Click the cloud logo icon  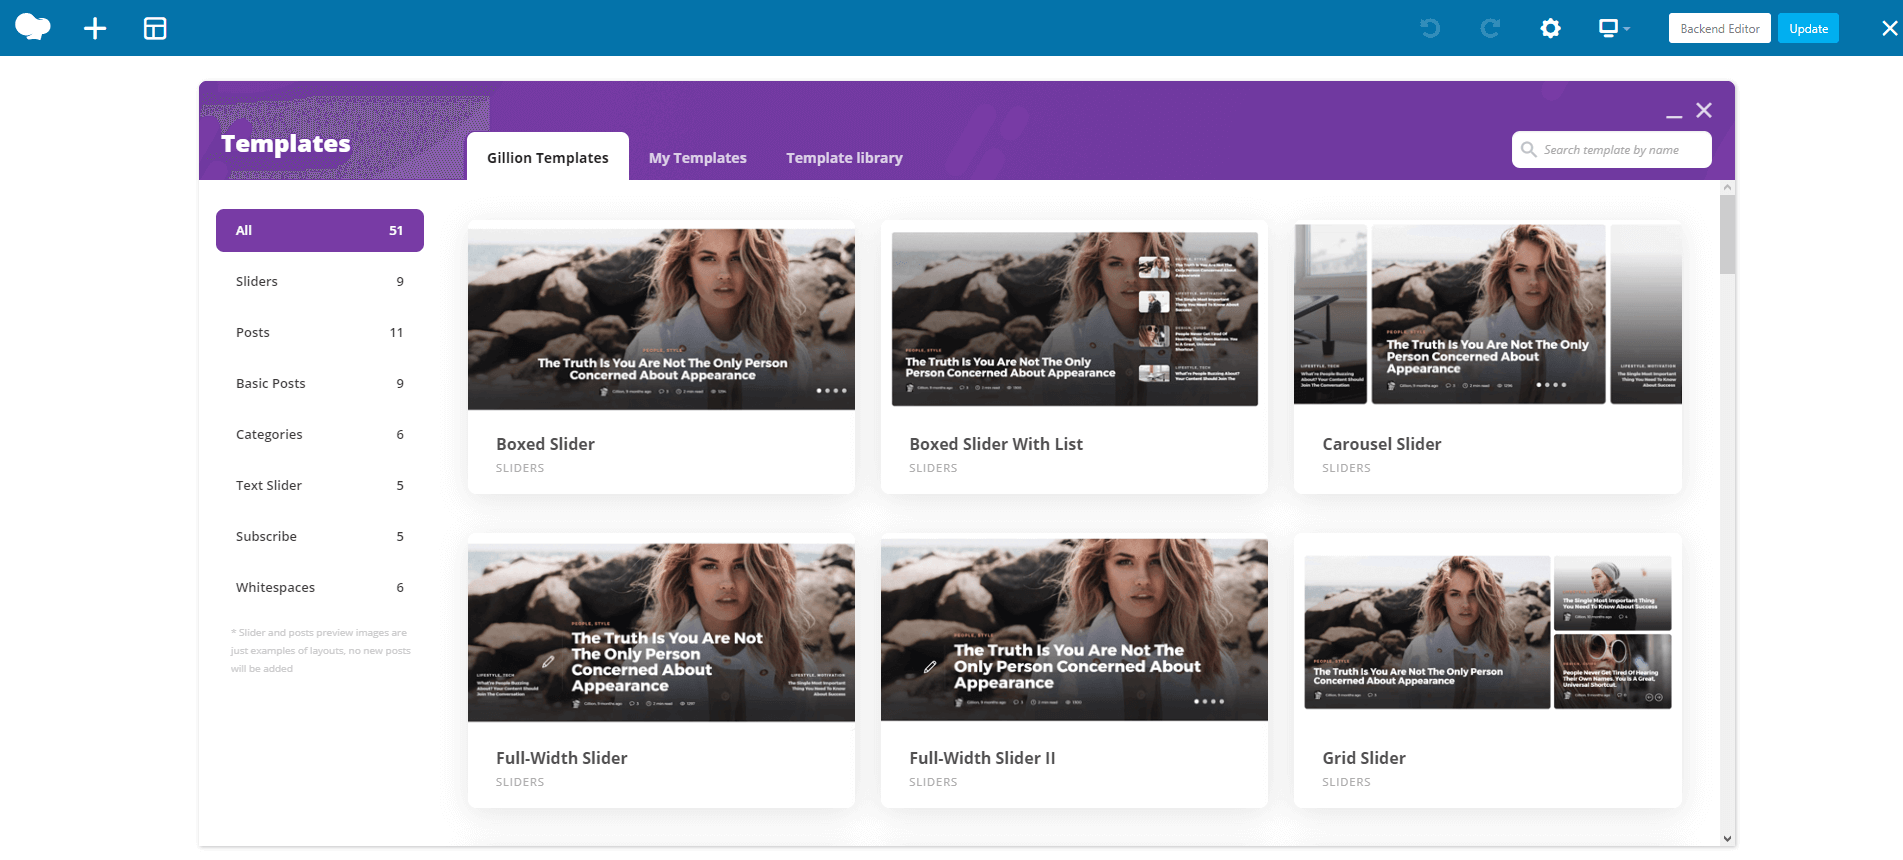(x=33, y=27)
